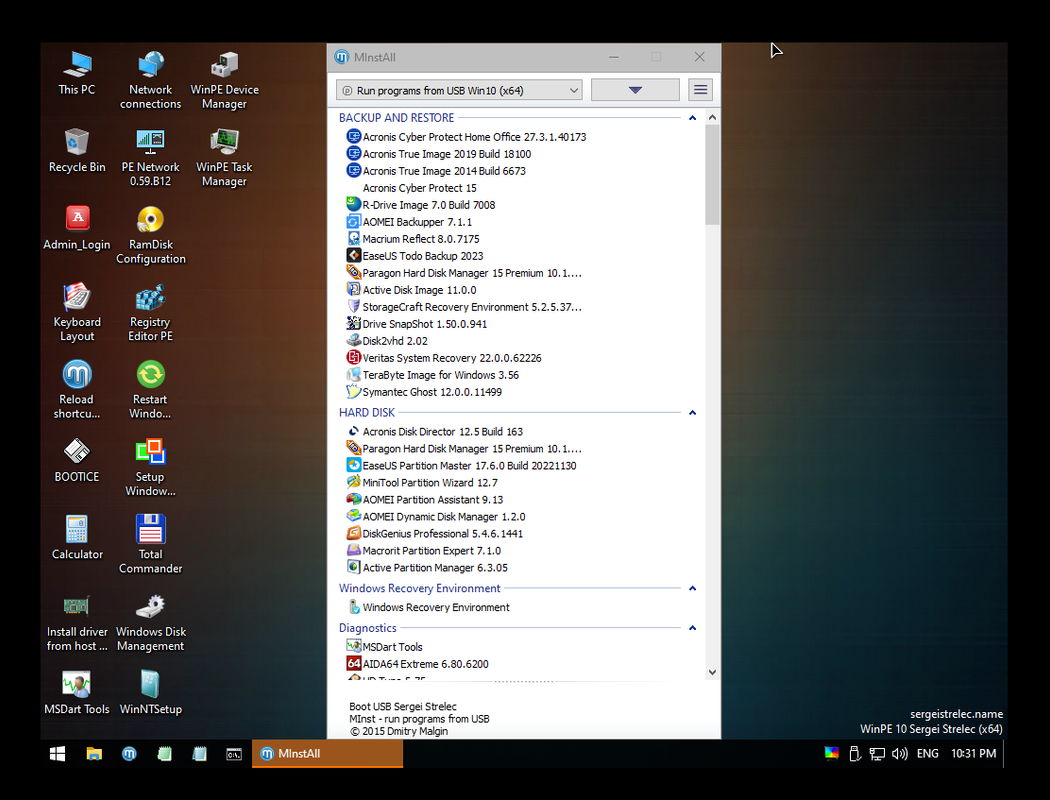Click Symantec Ghost program icon
Viewport: 1050px width, 800px height.
click(354, 392)
